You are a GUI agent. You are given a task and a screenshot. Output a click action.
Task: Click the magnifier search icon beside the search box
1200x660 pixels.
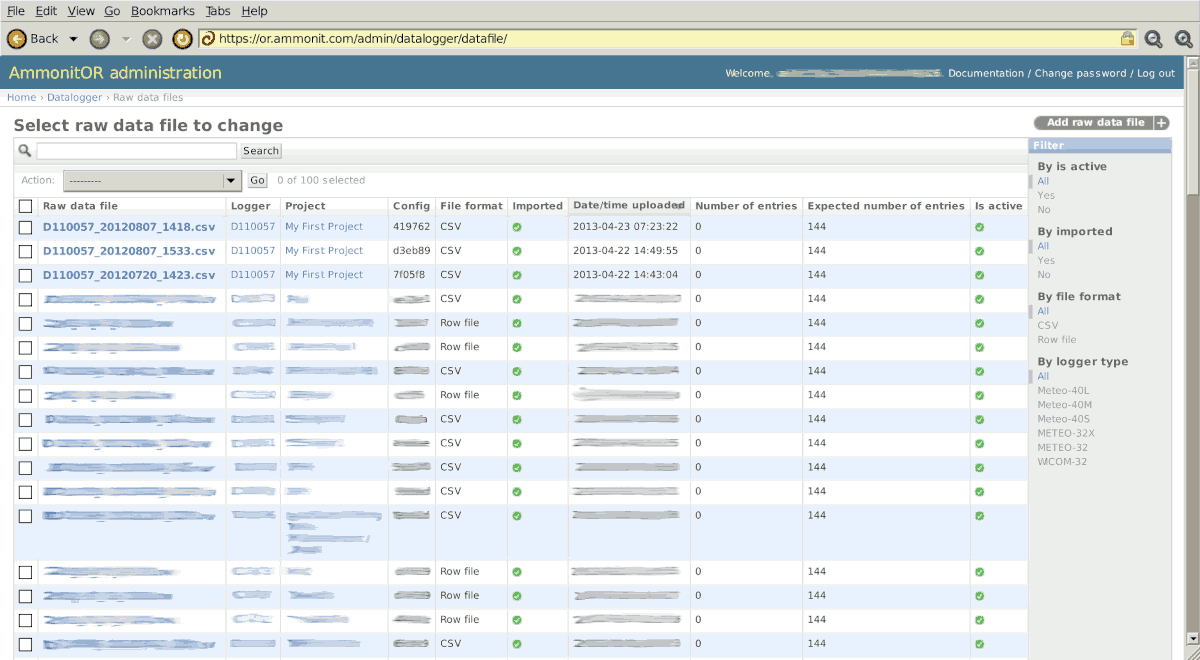click(23, 149)
